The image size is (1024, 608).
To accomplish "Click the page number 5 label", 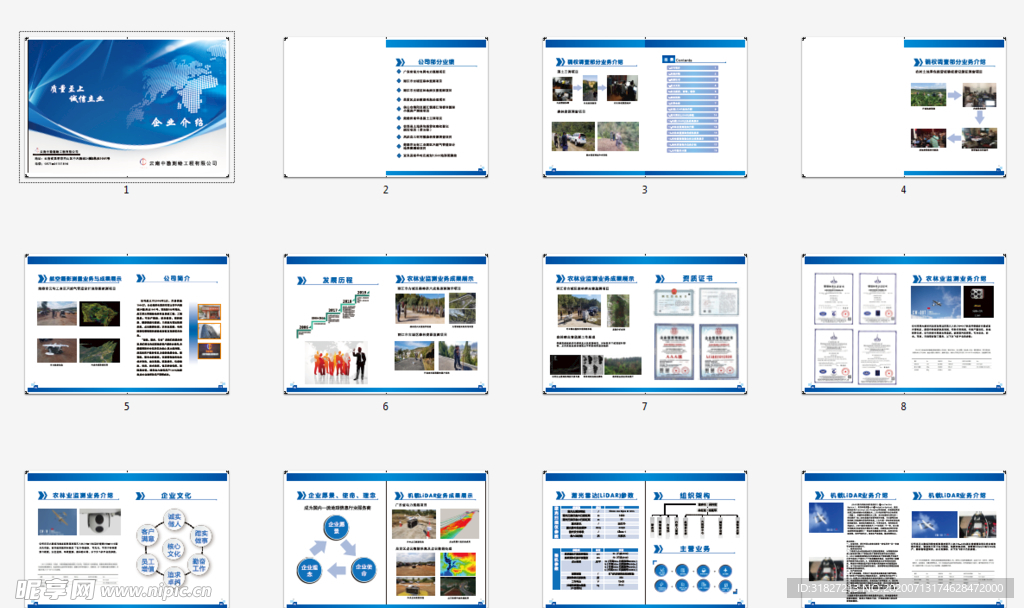I will (x=127, y=407).
